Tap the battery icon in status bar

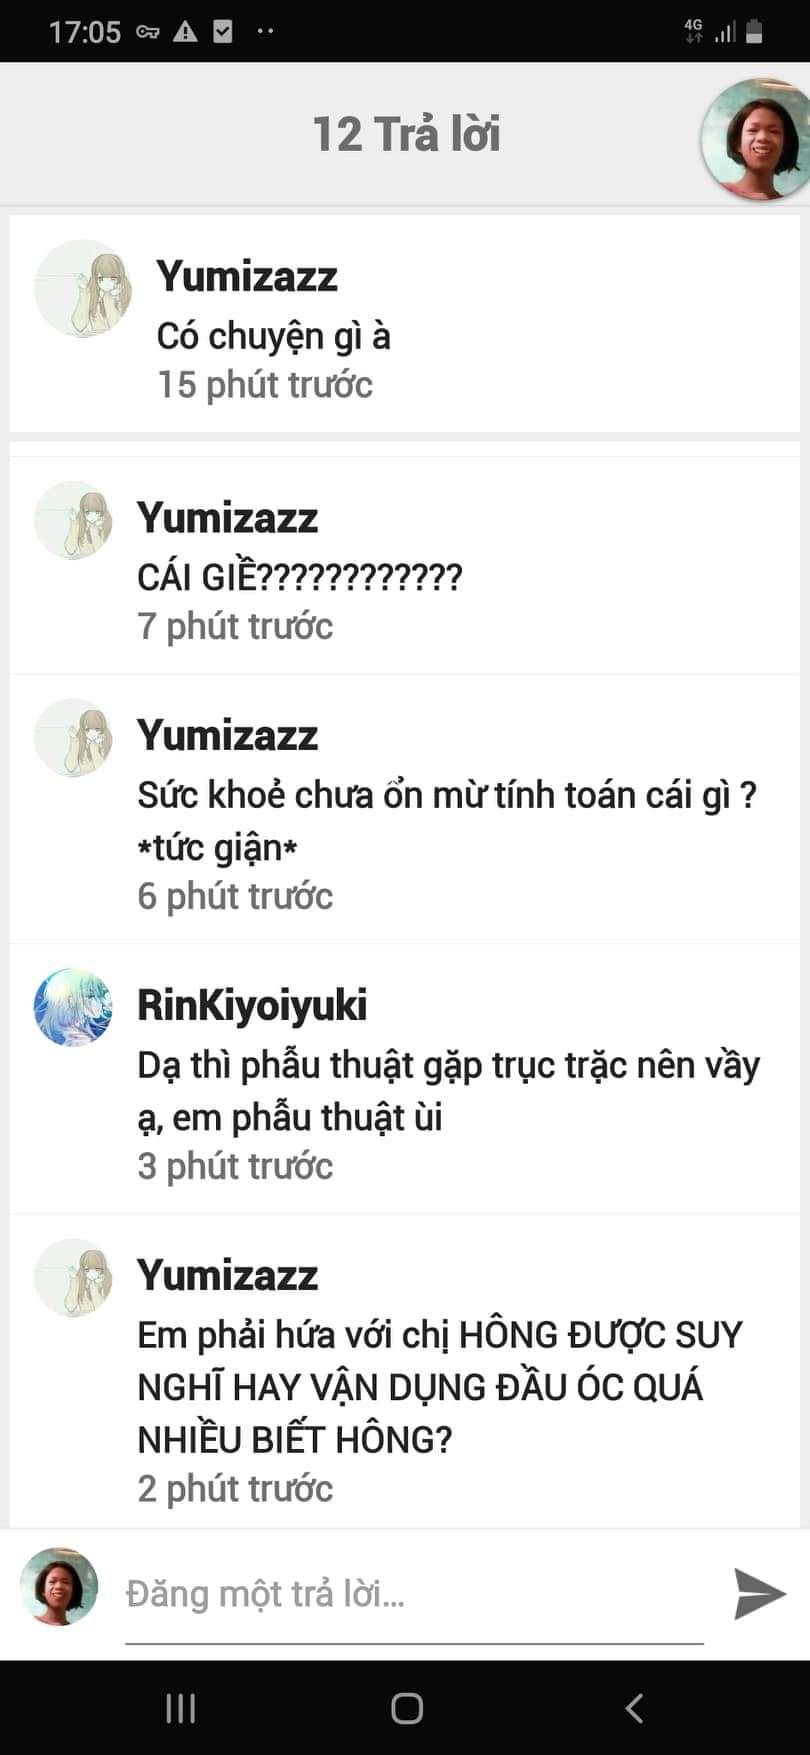tap(754, 31)
